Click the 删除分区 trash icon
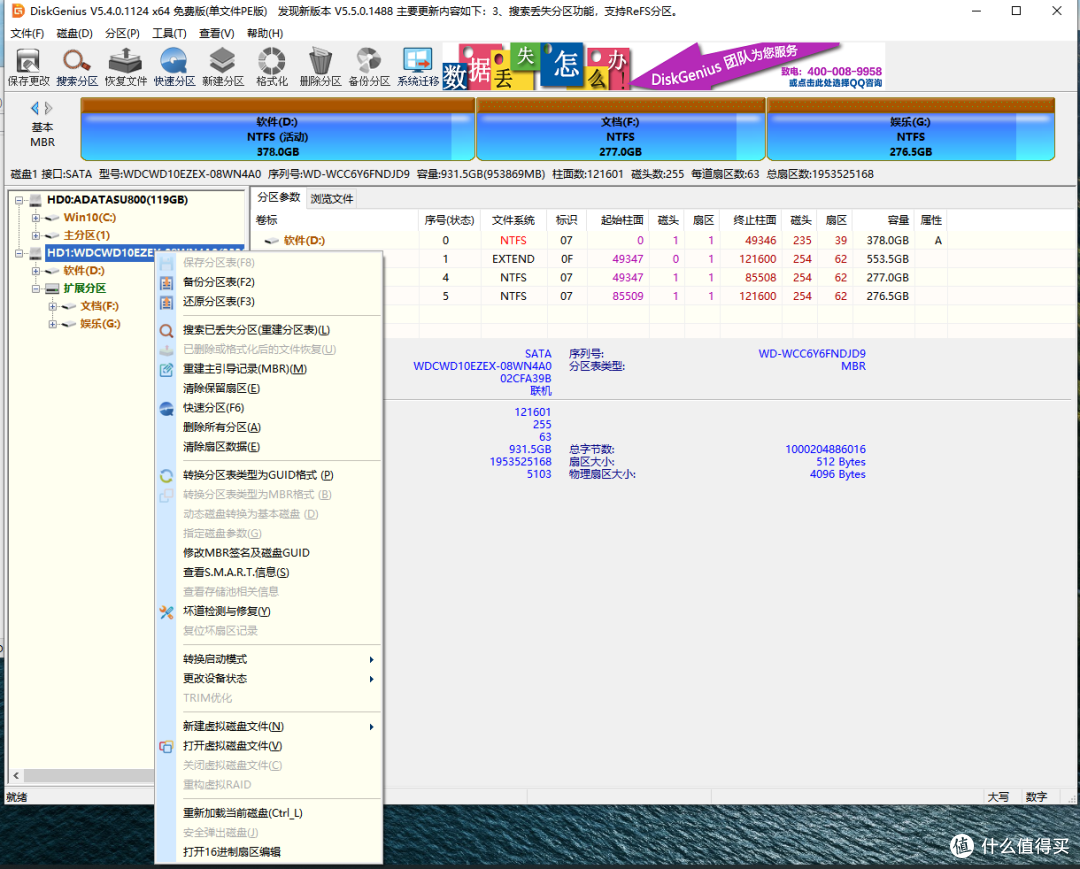The image size is (1080, 869). tap(320, 67)
